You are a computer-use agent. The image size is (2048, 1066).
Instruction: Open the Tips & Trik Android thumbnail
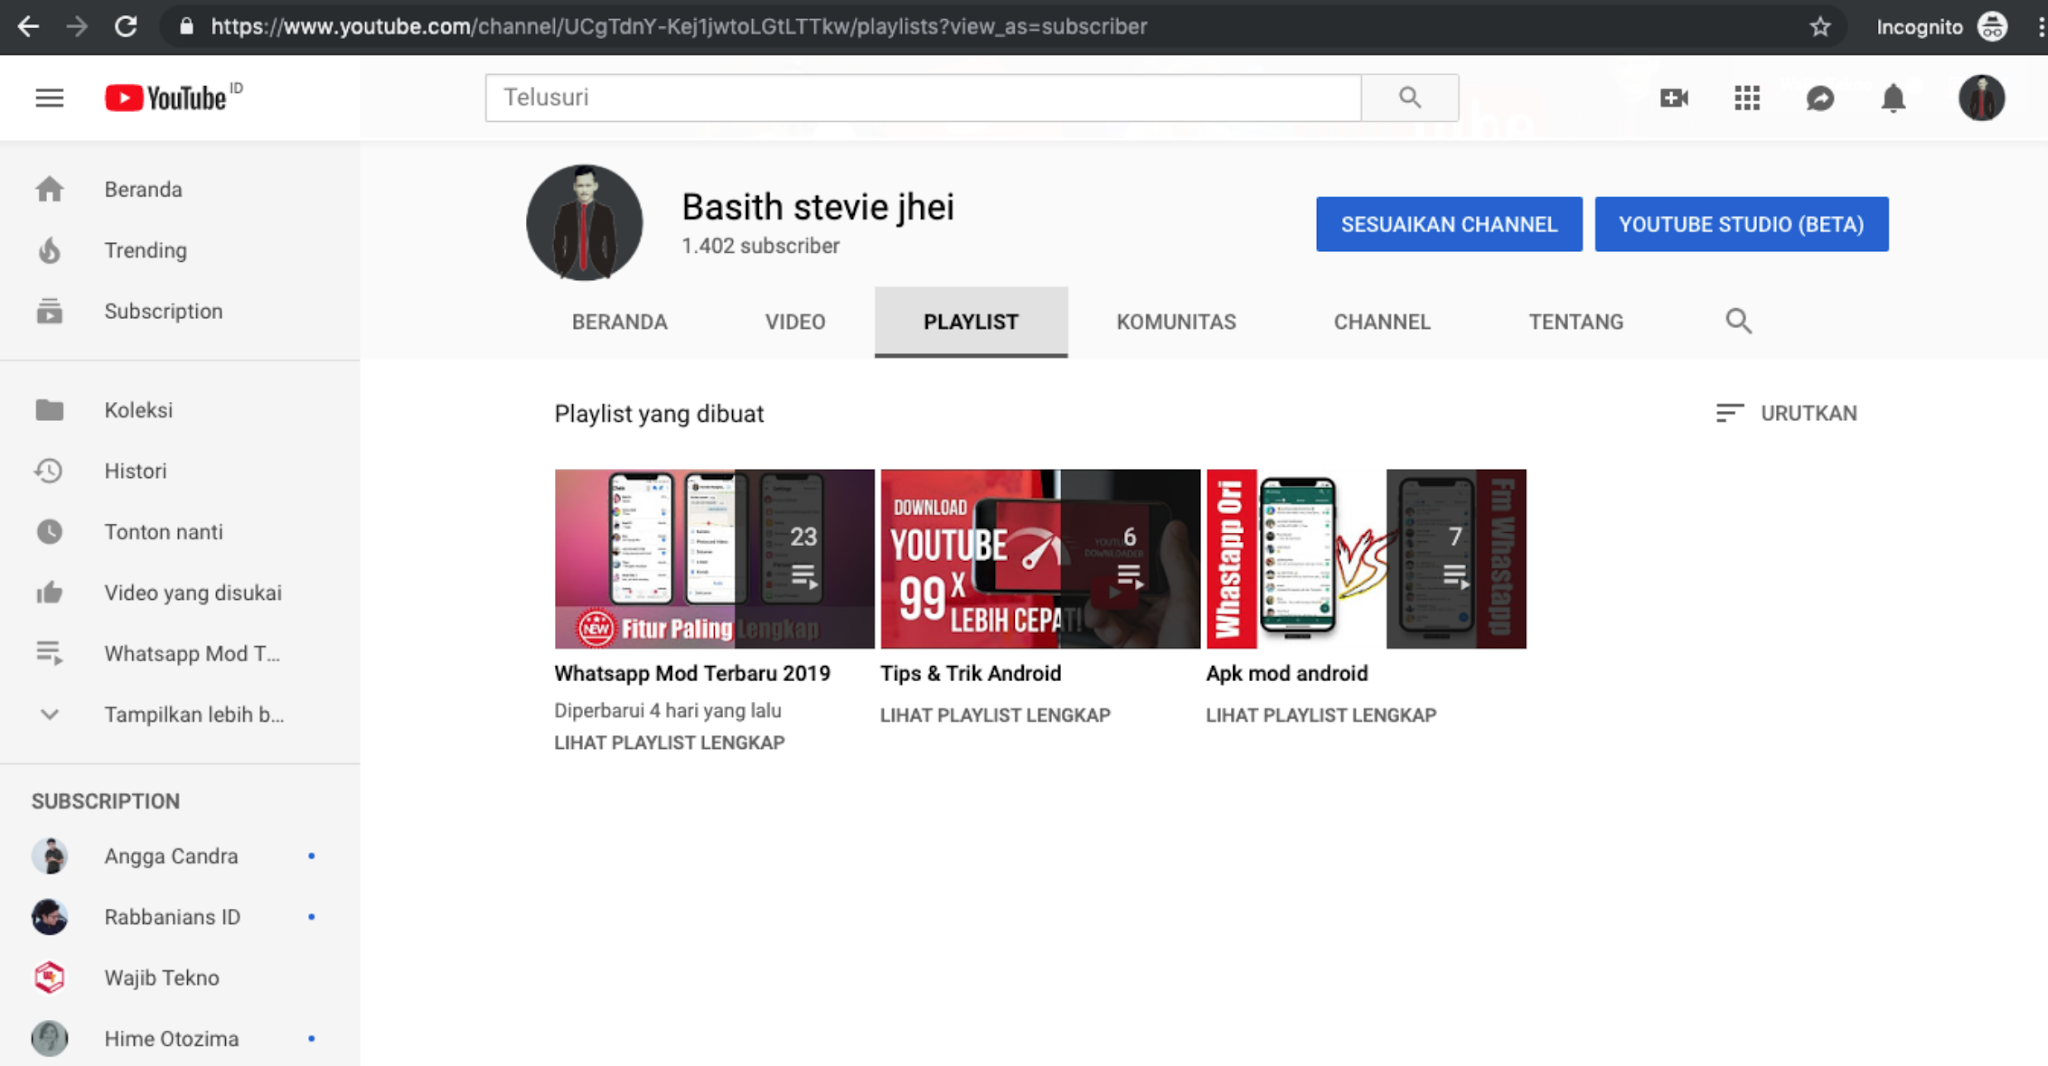click(x=1040, y=559)
